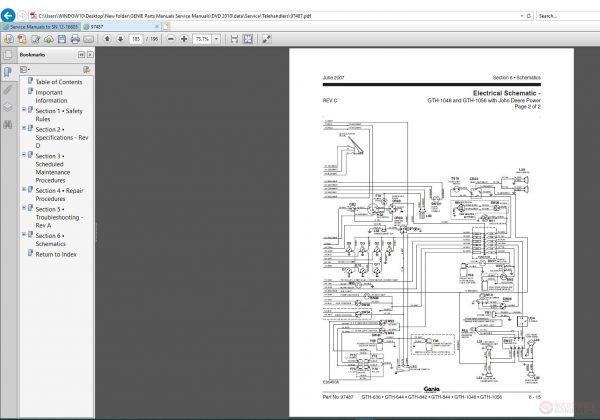Open the Important Information bookmark

[51, 96]
